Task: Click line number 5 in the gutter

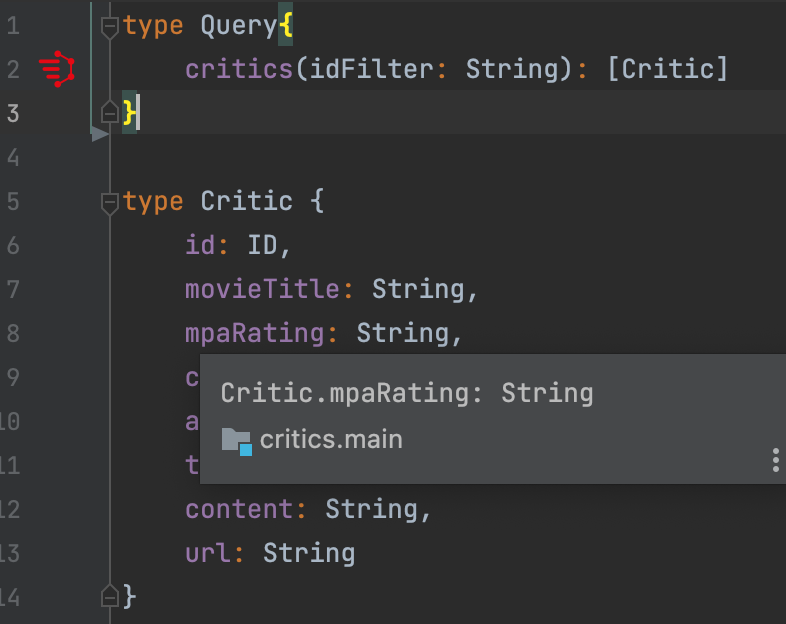Action: tap(13, 203)
